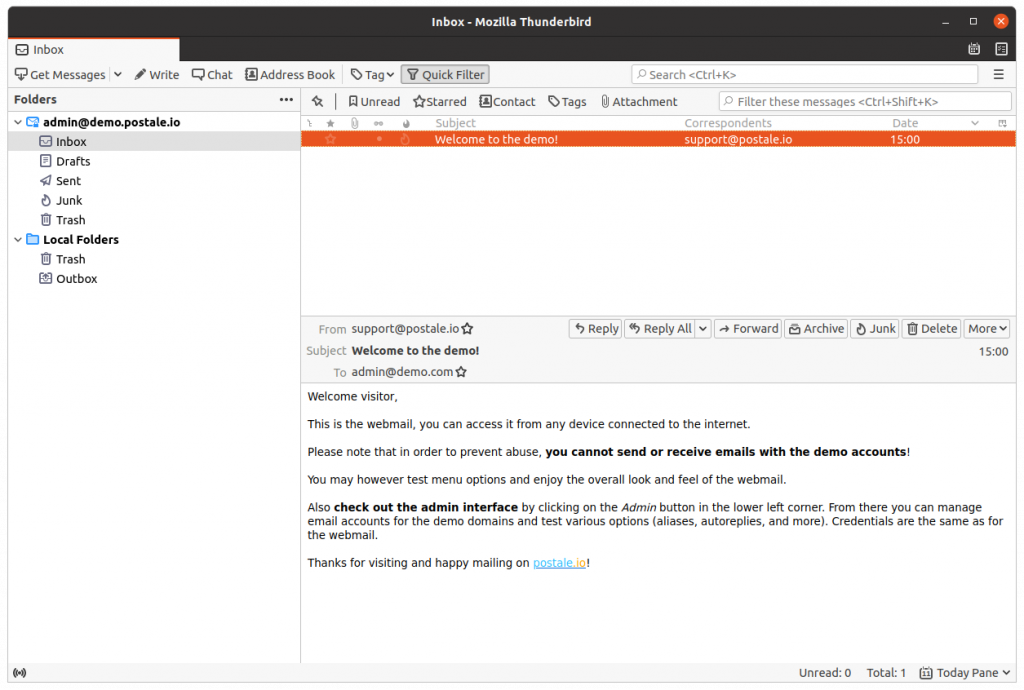Open the Reply All dropdown arrow
Screen dimensions: 1024x690
703,328
